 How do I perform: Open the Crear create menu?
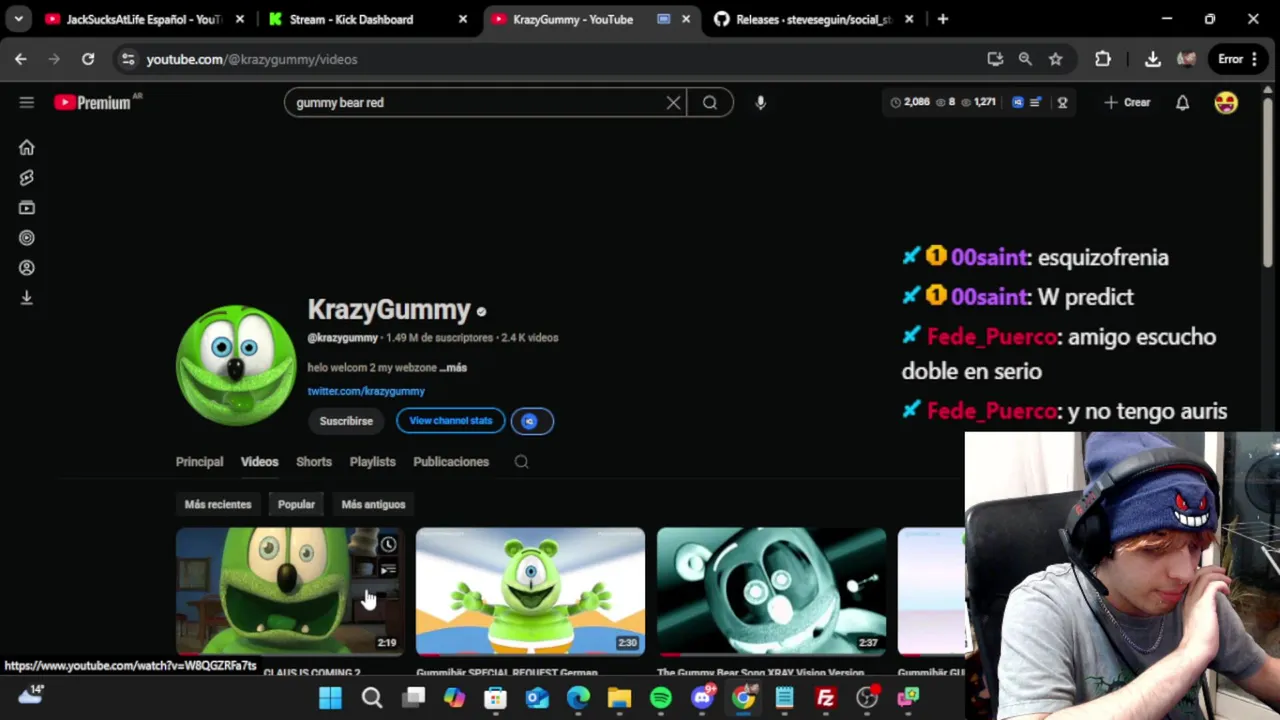point(1128,102)
